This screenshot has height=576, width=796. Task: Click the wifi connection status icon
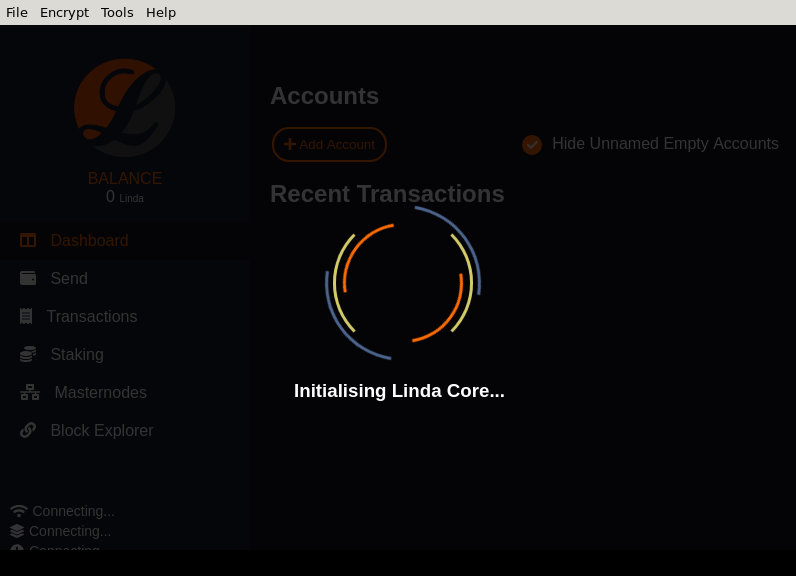[19, 511]
